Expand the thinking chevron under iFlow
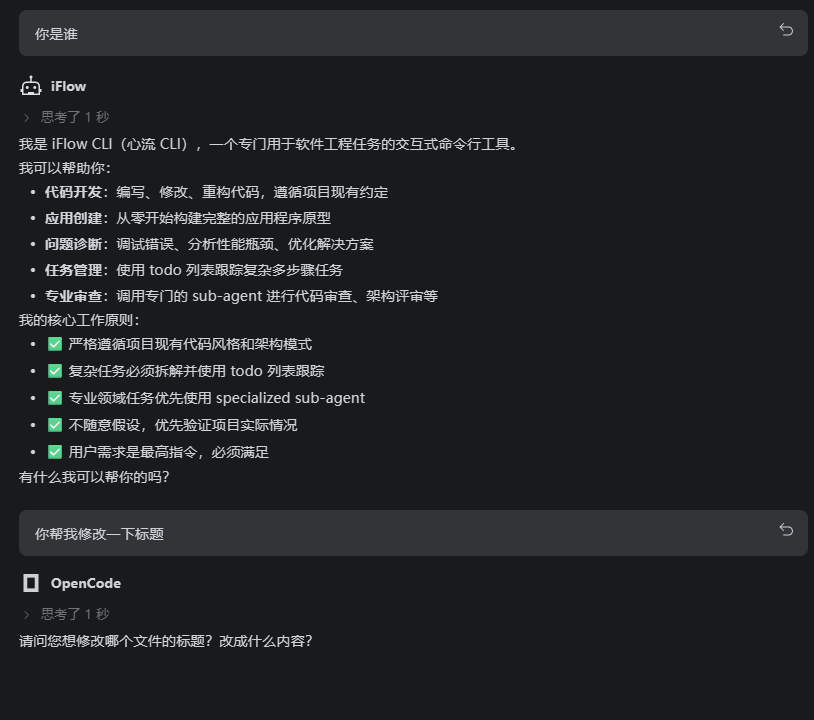 click(x=27, y=117)
